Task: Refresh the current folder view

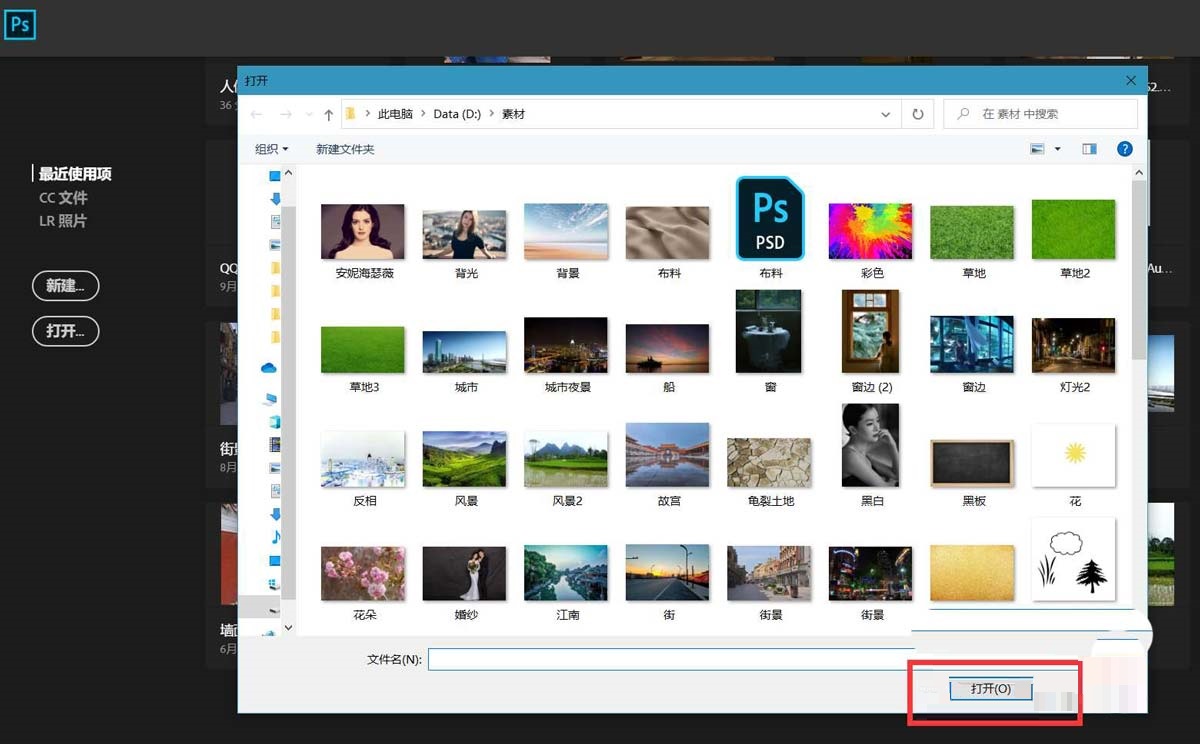Action: 917,114
